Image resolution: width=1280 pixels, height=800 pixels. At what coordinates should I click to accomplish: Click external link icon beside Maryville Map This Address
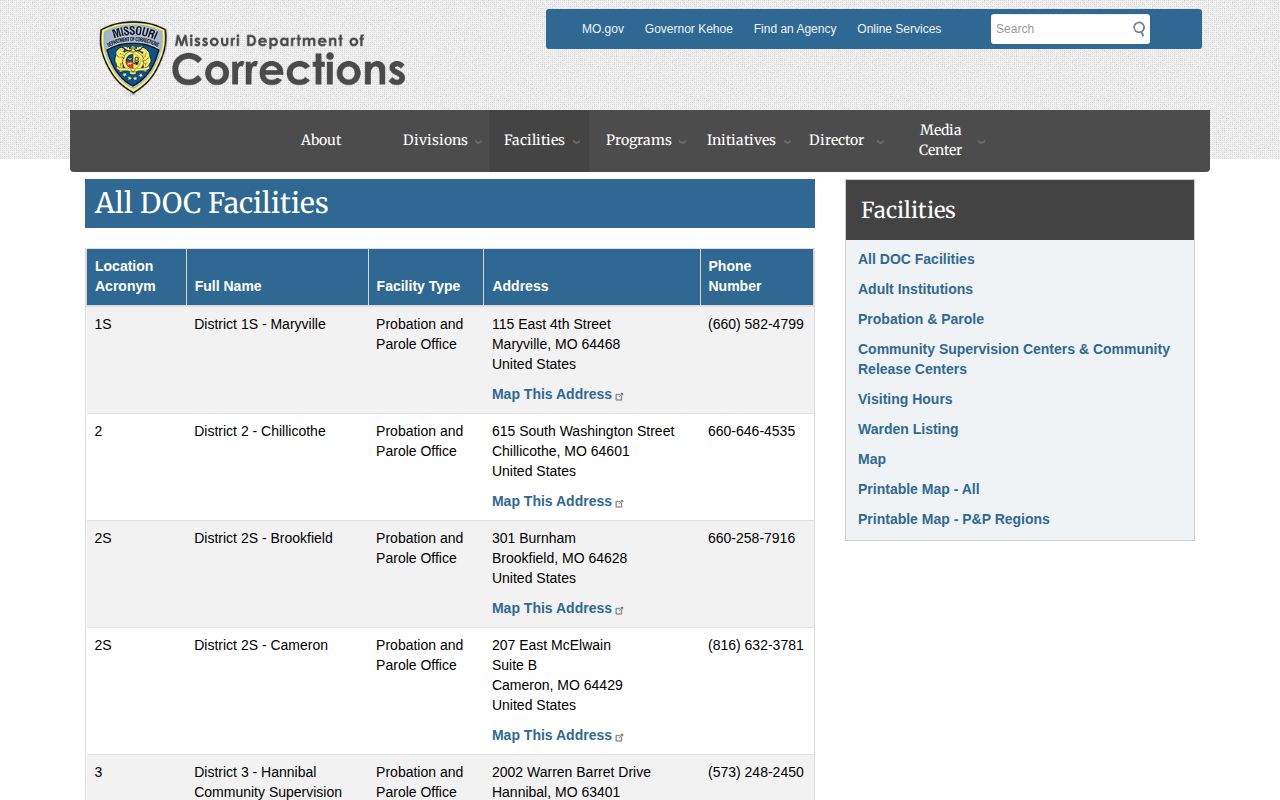click(619, 396)
